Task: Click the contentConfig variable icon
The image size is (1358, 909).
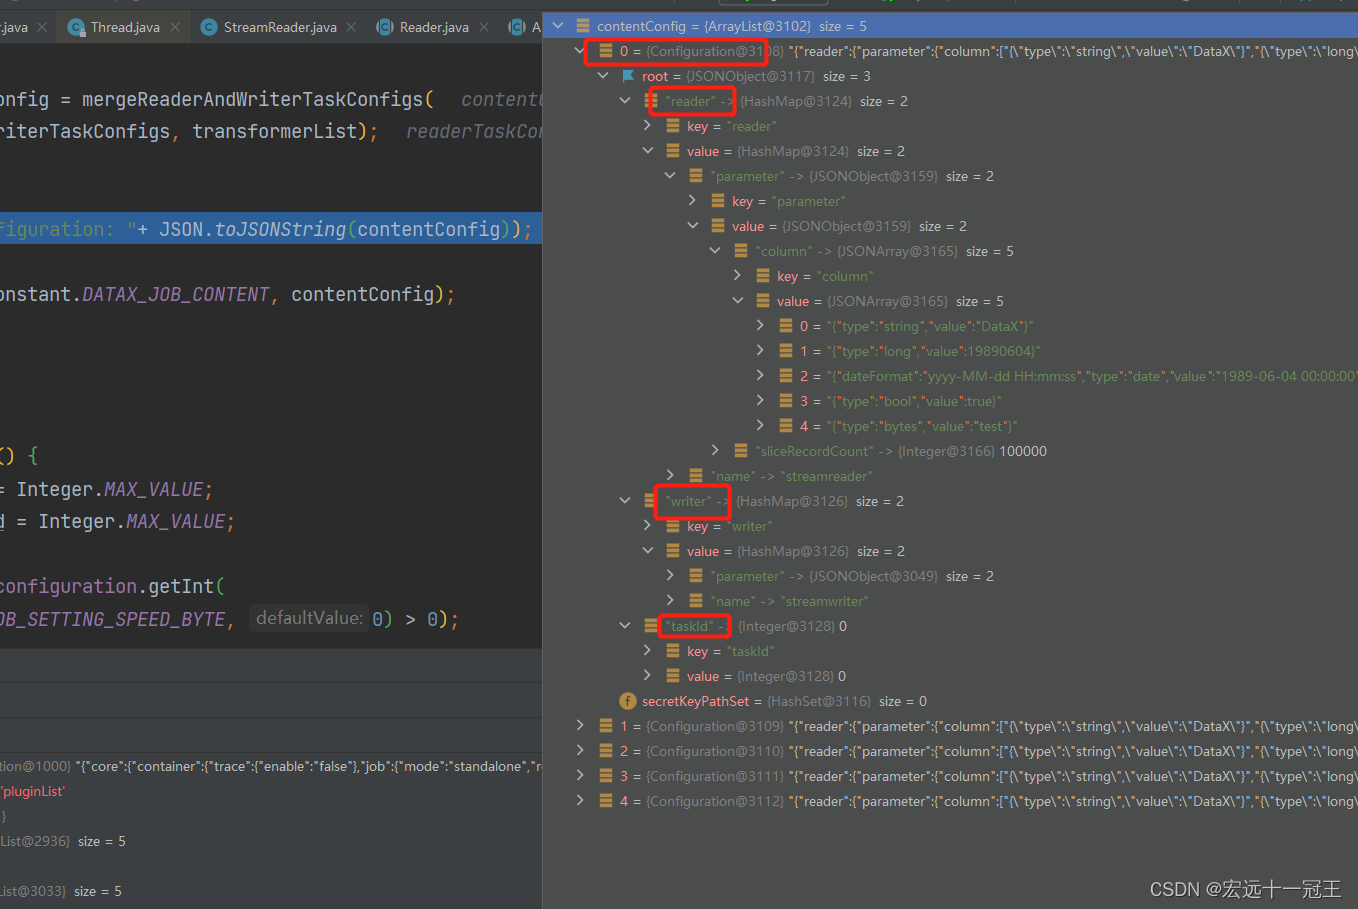Action: (583, 26)
